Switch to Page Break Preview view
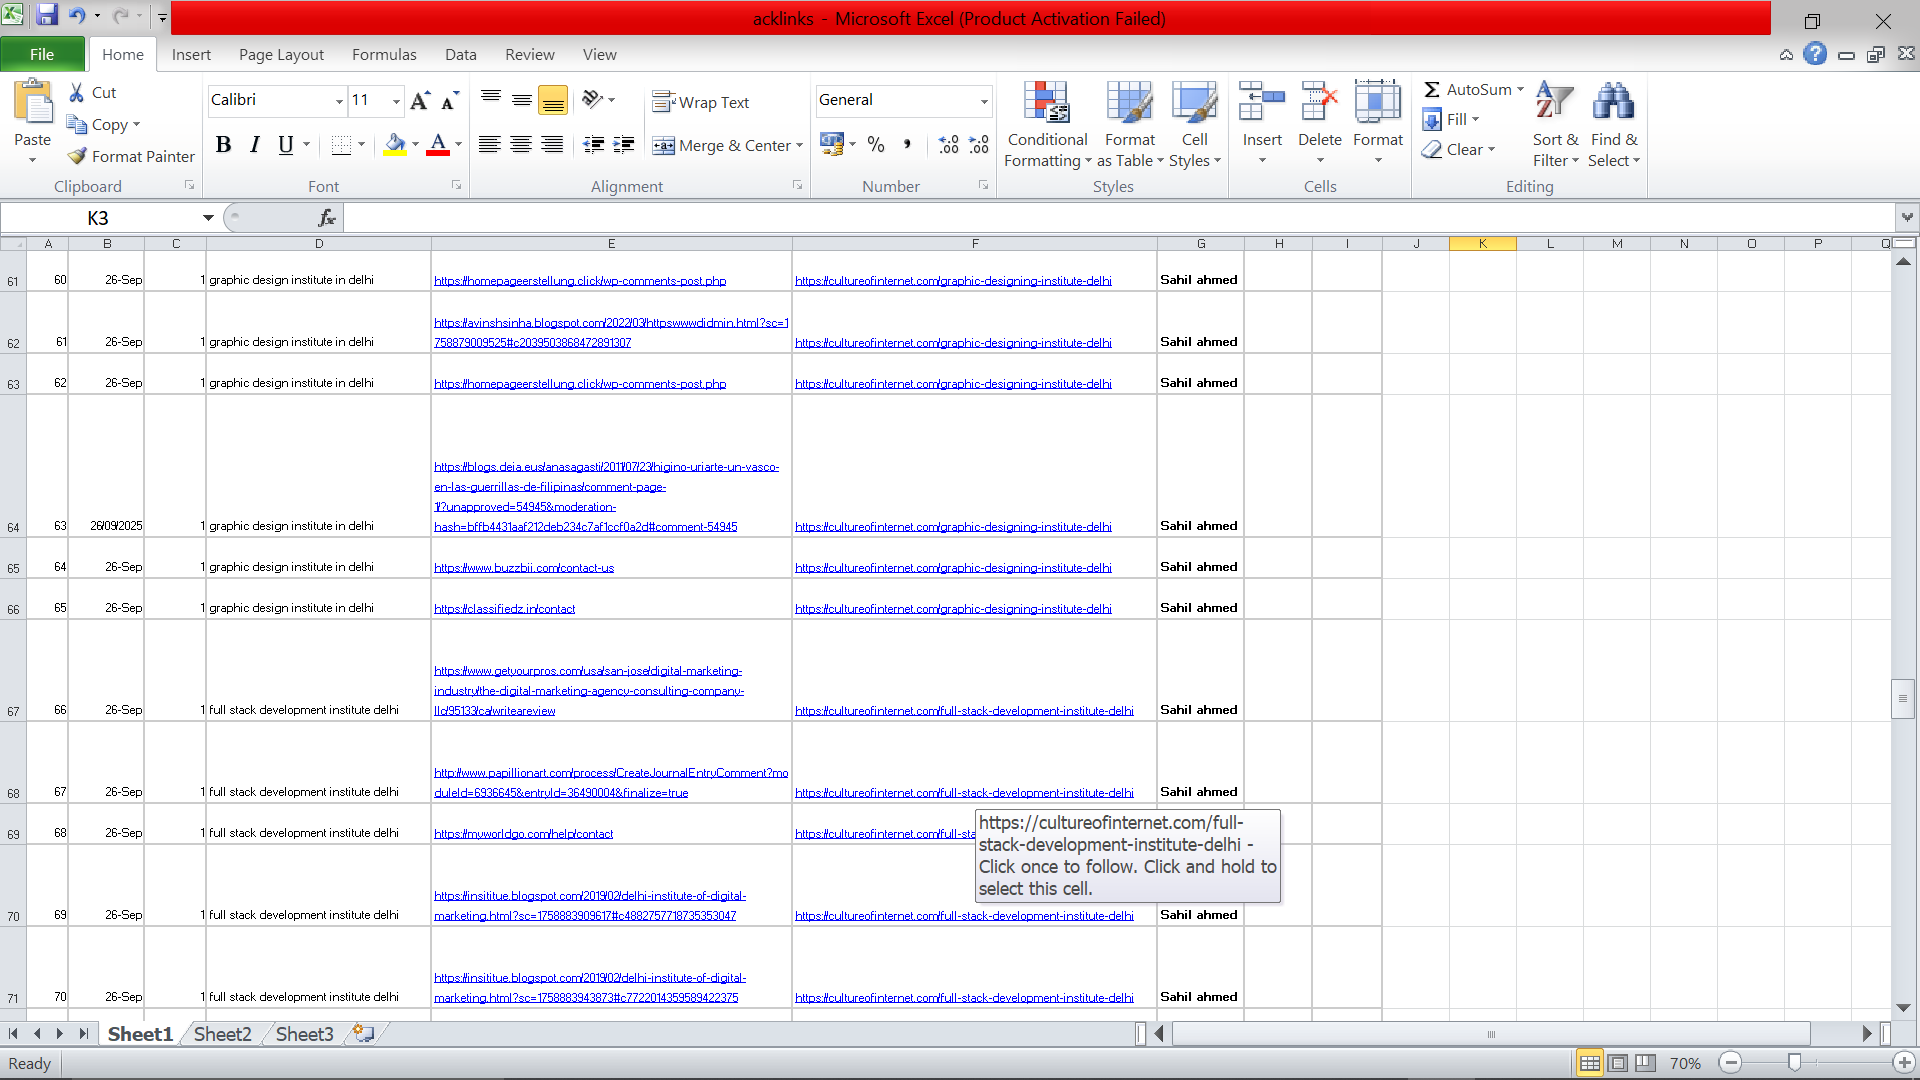 tap(1645, 1063)
